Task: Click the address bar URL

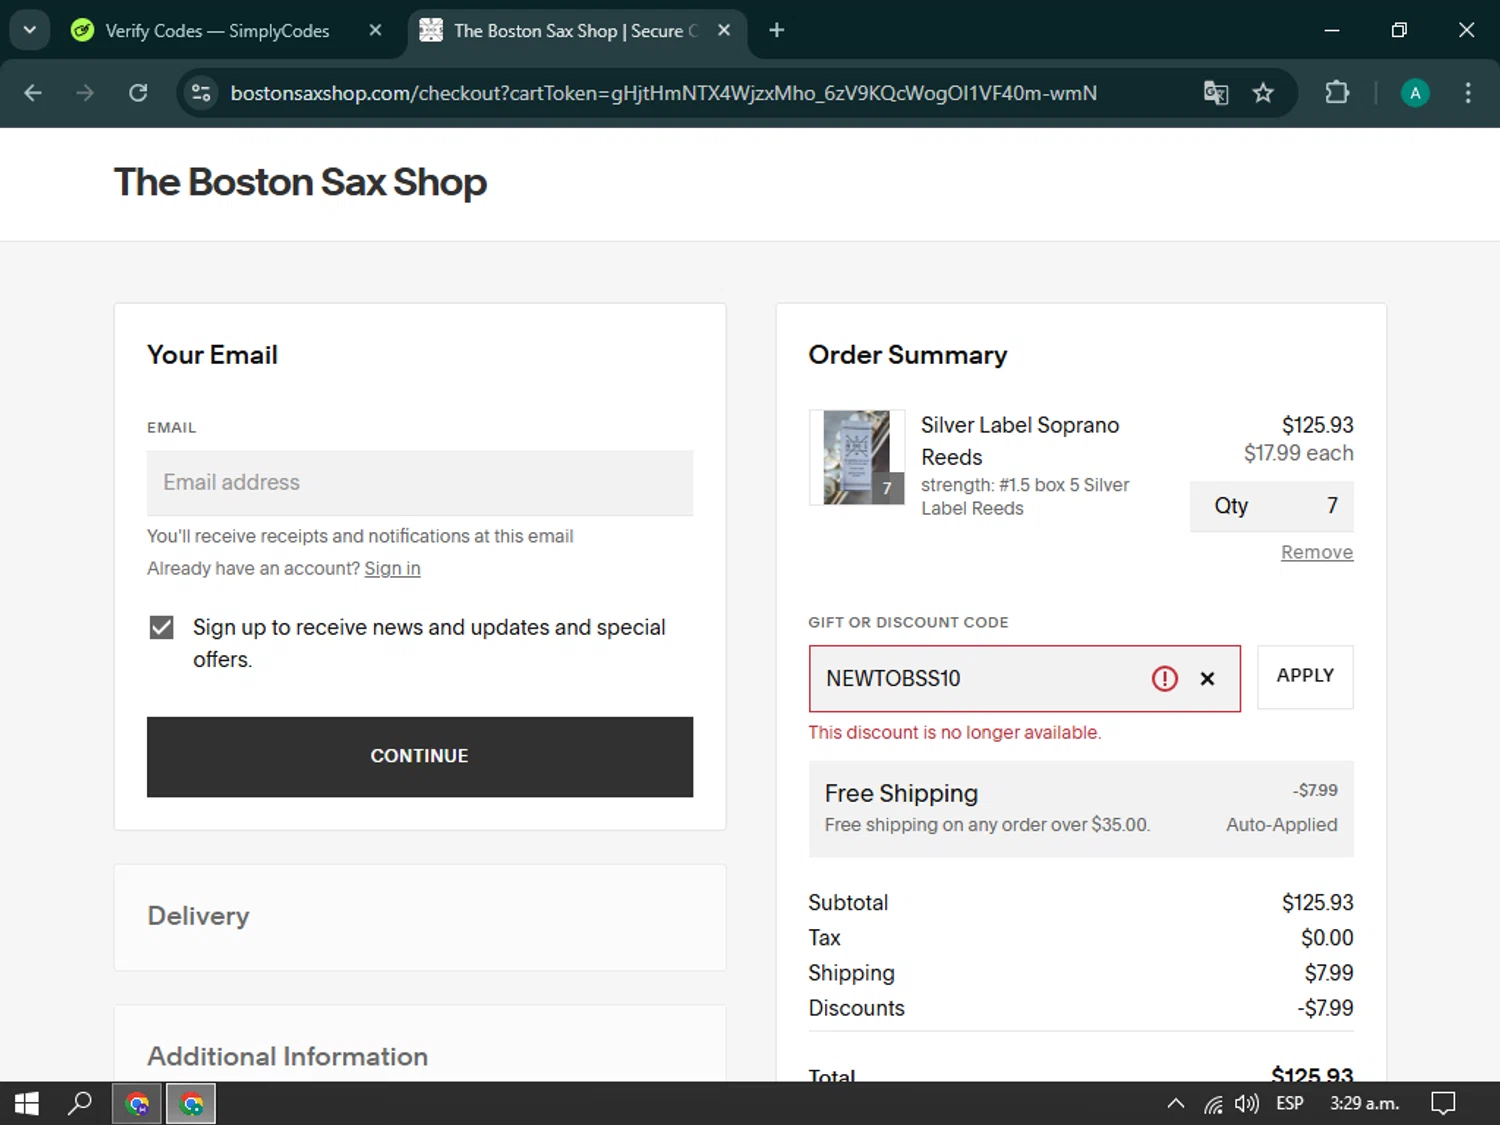Action: tap(664, 93)
